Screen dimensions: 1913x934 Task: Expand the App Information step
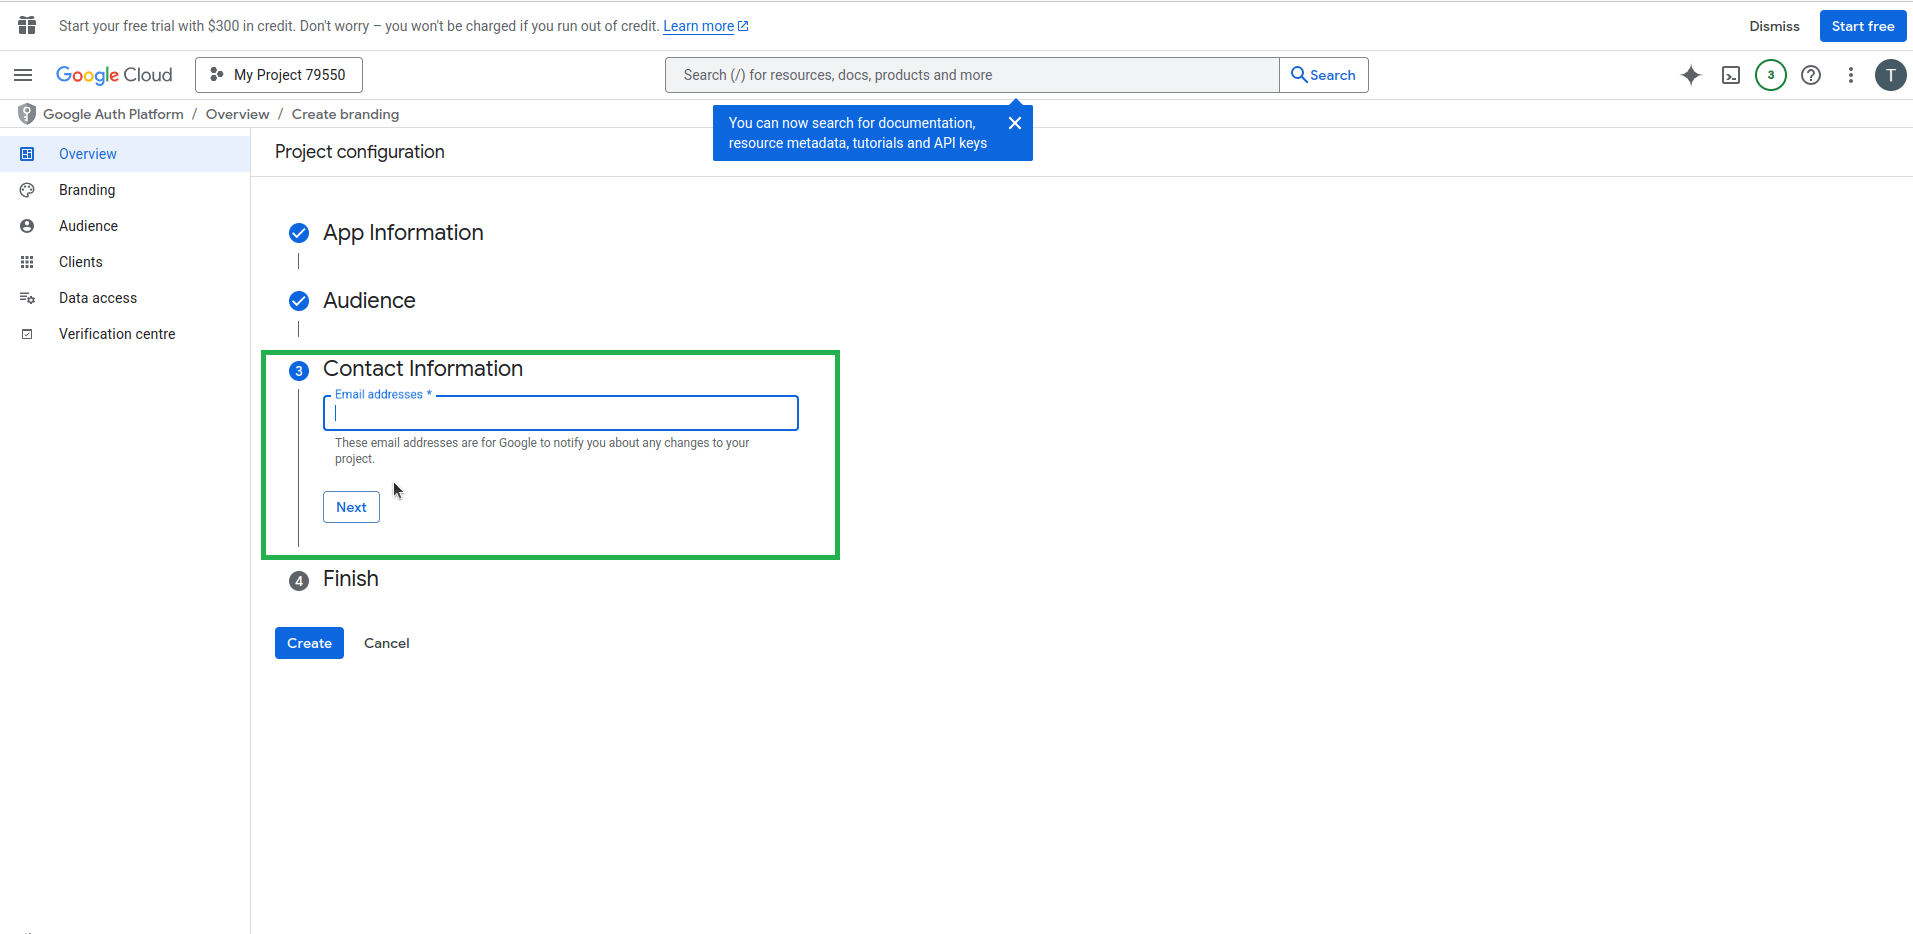coord(403,233)
